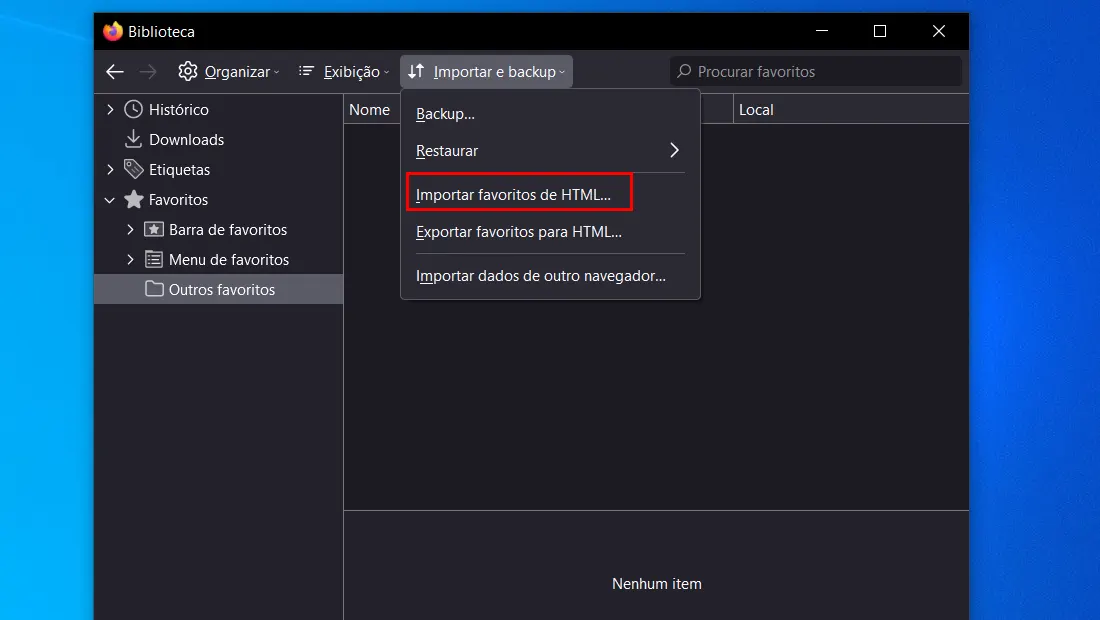
Task: Select Outros favoritos folder row
Action: [x=219, y=289]
